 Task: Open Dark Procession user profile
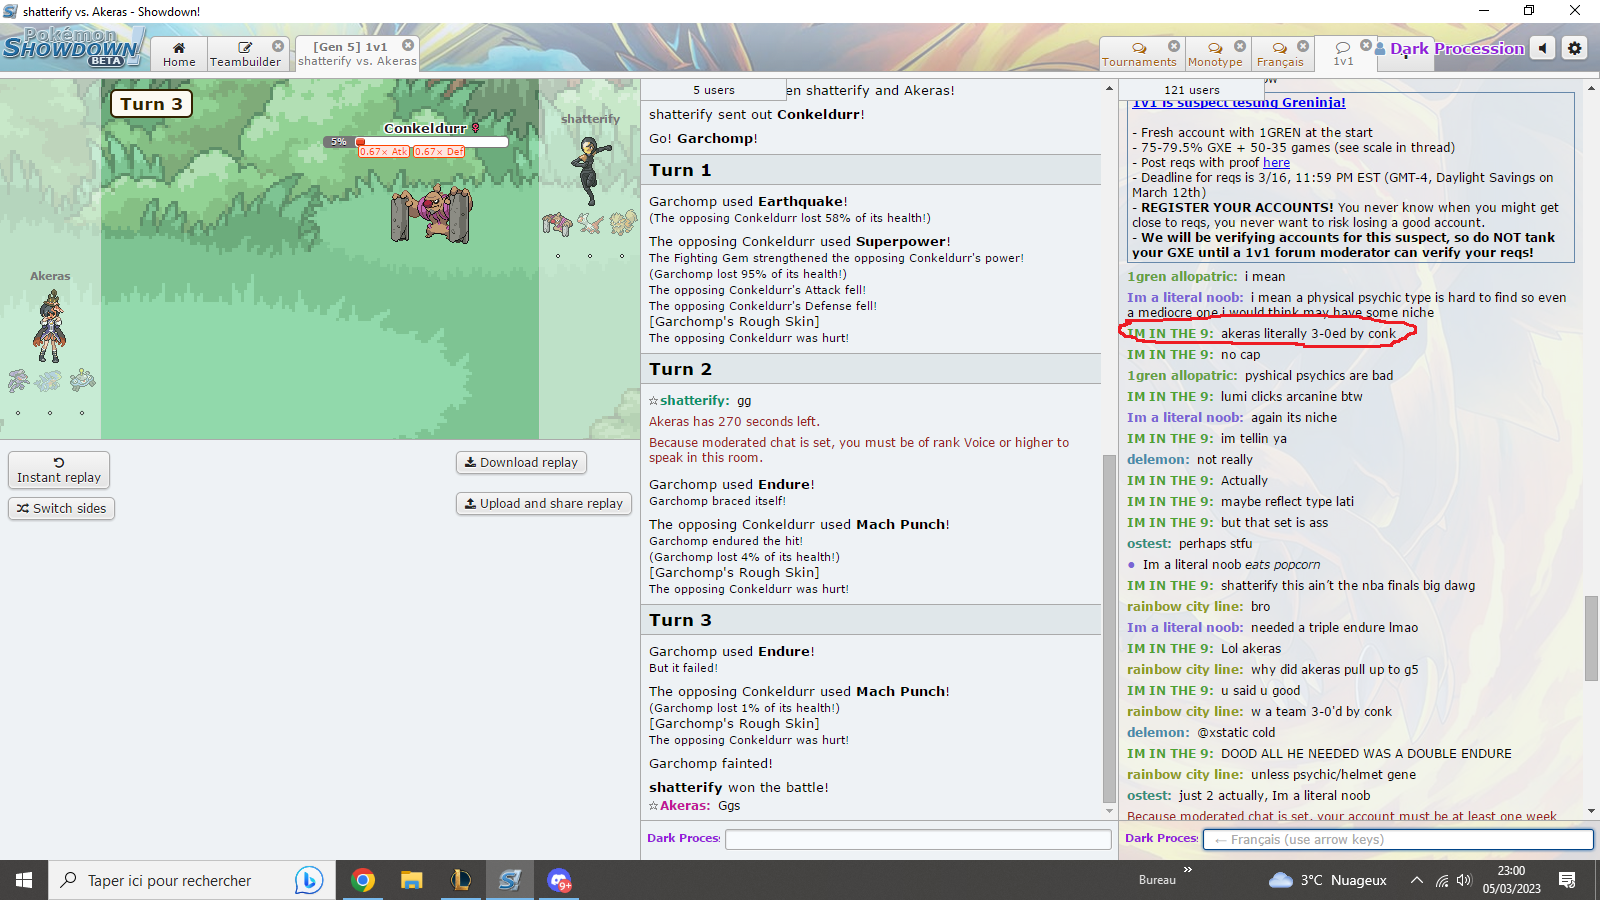(1450, 48)
